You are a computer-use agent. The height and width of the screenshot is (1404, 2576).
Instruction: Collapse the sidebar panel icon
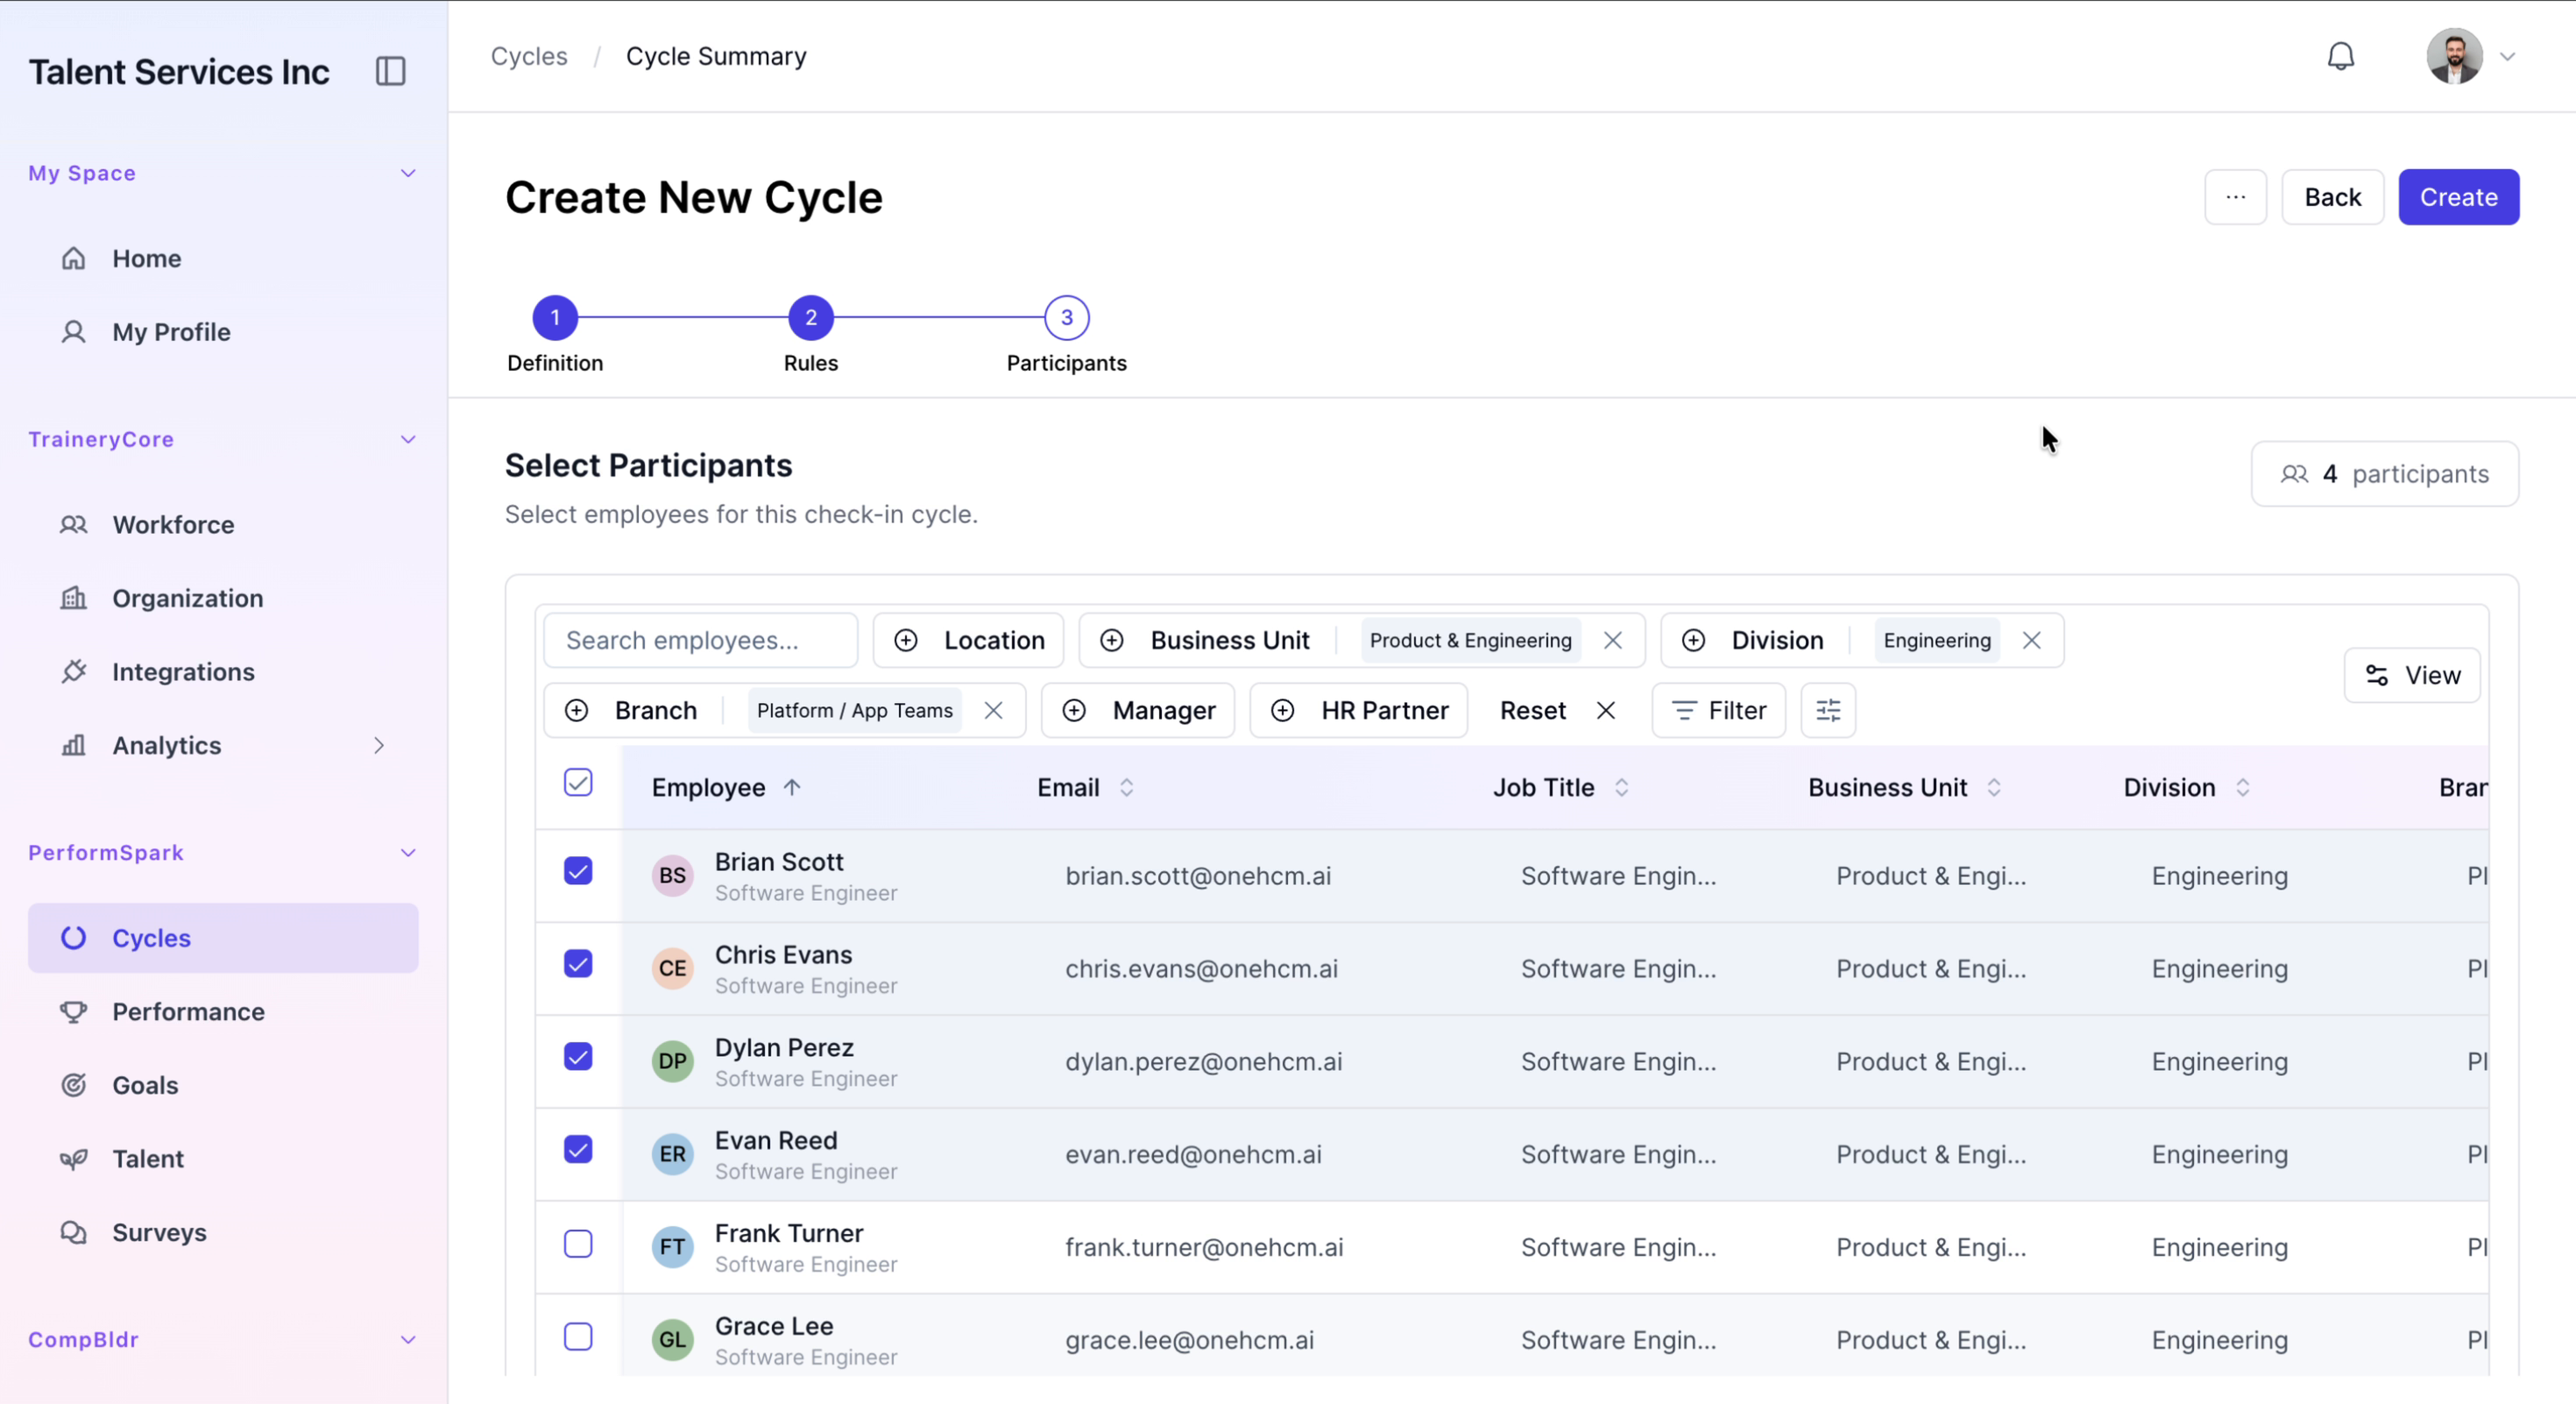point(390,71)
